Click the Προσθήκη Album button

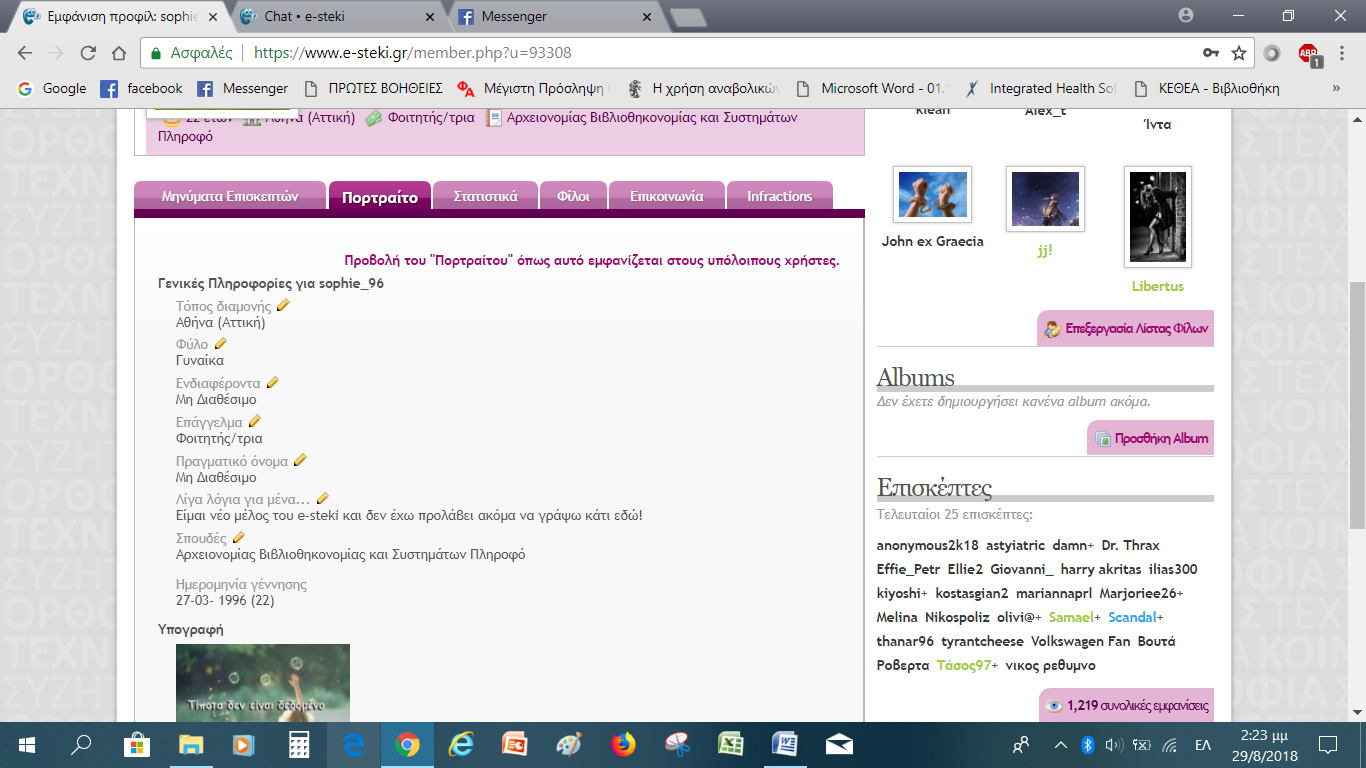1151,438
